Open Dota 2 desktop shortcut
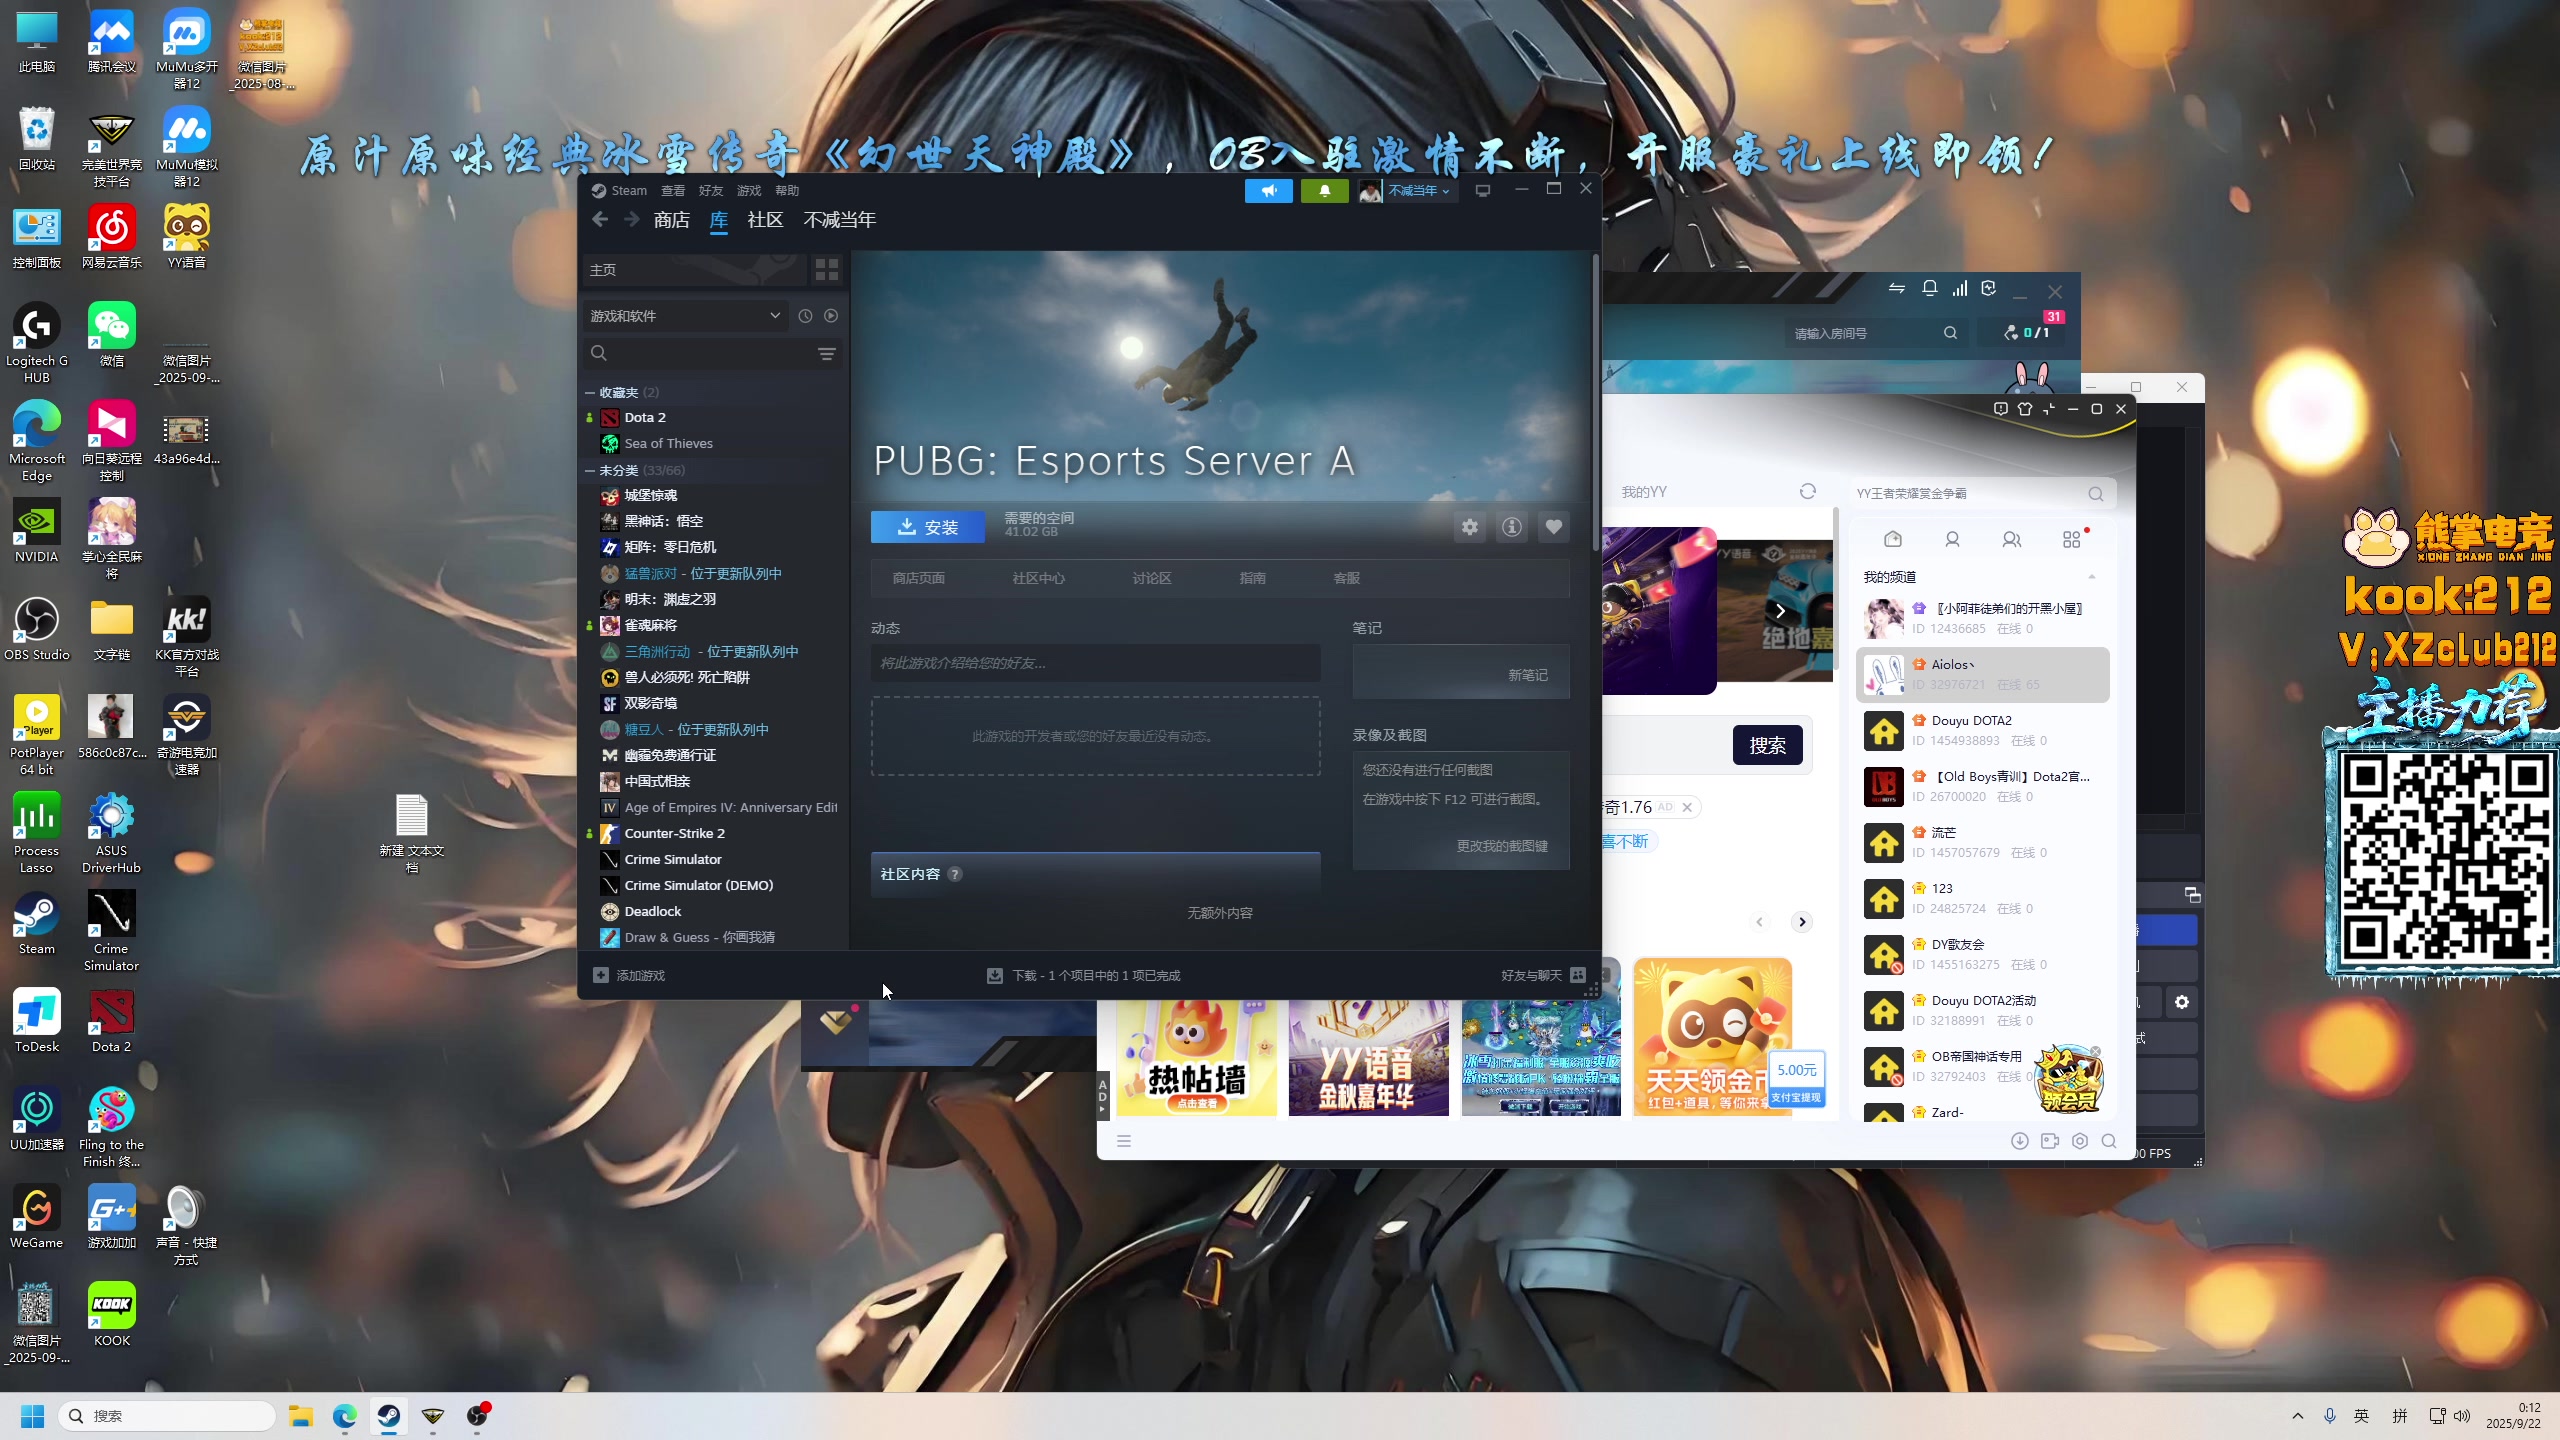Image resolution: width=2560 pixels, height=1440 pixels. click(112, 1021)
